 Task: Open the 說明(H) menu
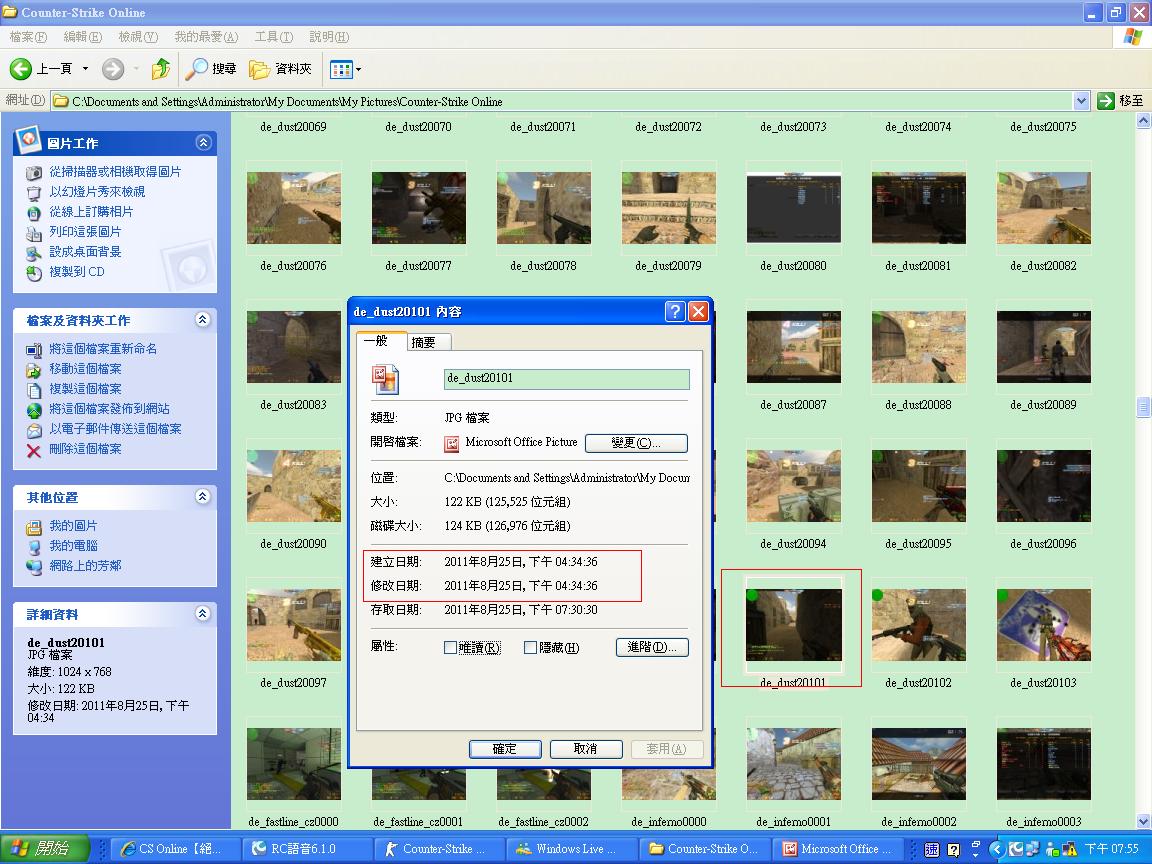pos(328,37)
